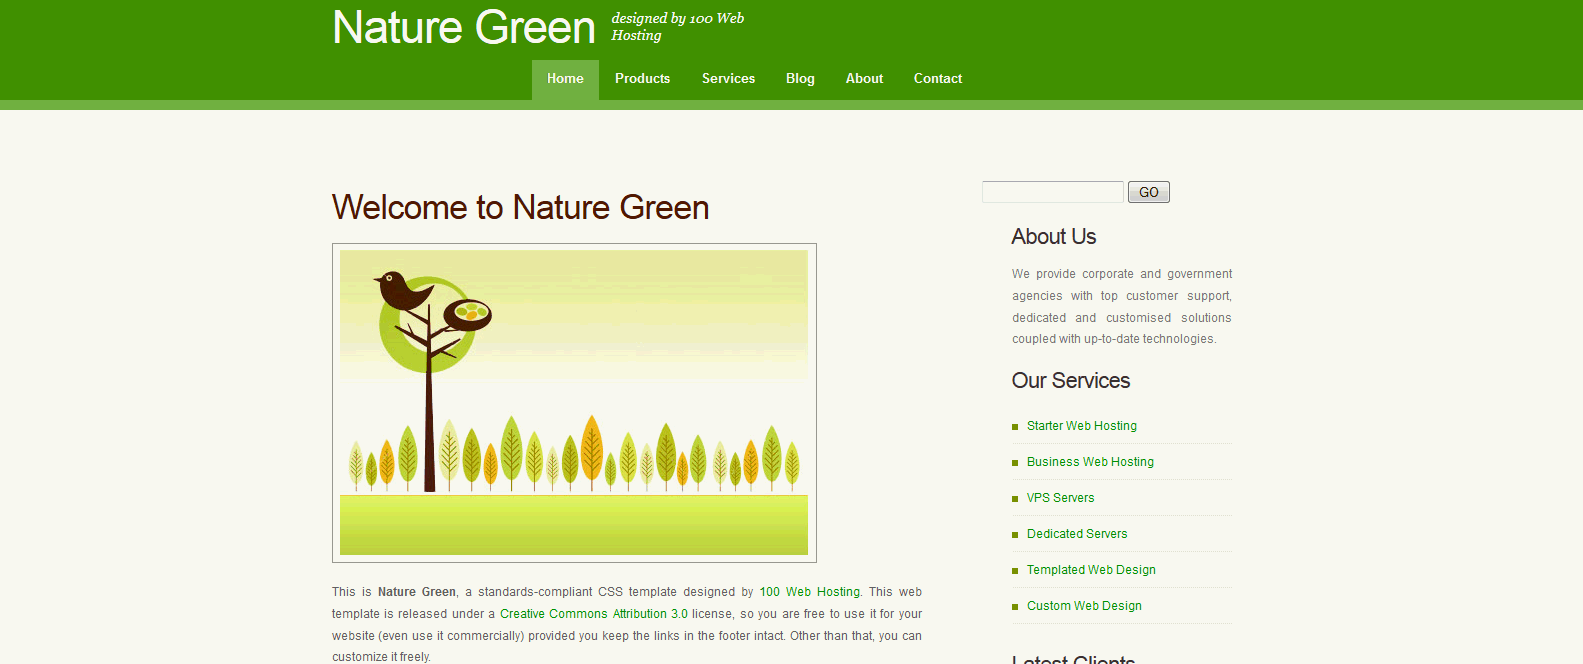This screenshot has height=664, width=1583.
Task: Open the Home navigation tab
Action: coord(565,79)
